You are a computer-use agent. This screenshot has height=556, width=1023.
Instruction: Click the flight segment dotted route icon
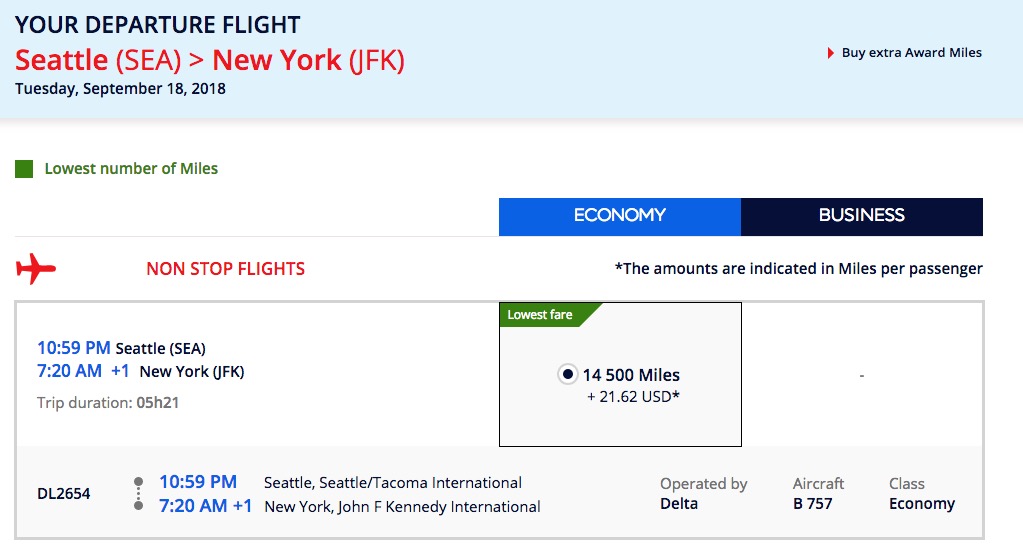click(138, 493)
